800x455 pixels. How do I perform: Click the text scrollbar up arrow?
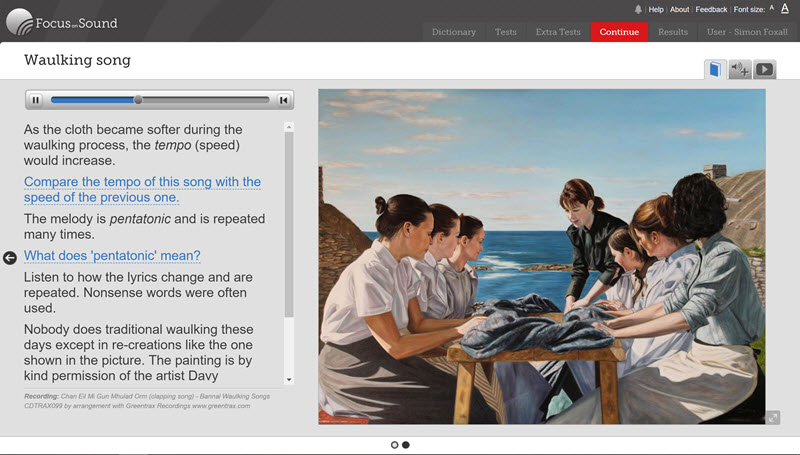click(289, 127)
